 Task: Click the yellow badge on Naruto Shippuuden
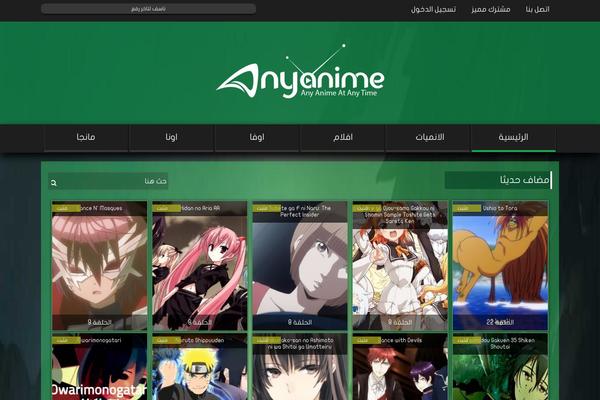click(x=166, y=340)
